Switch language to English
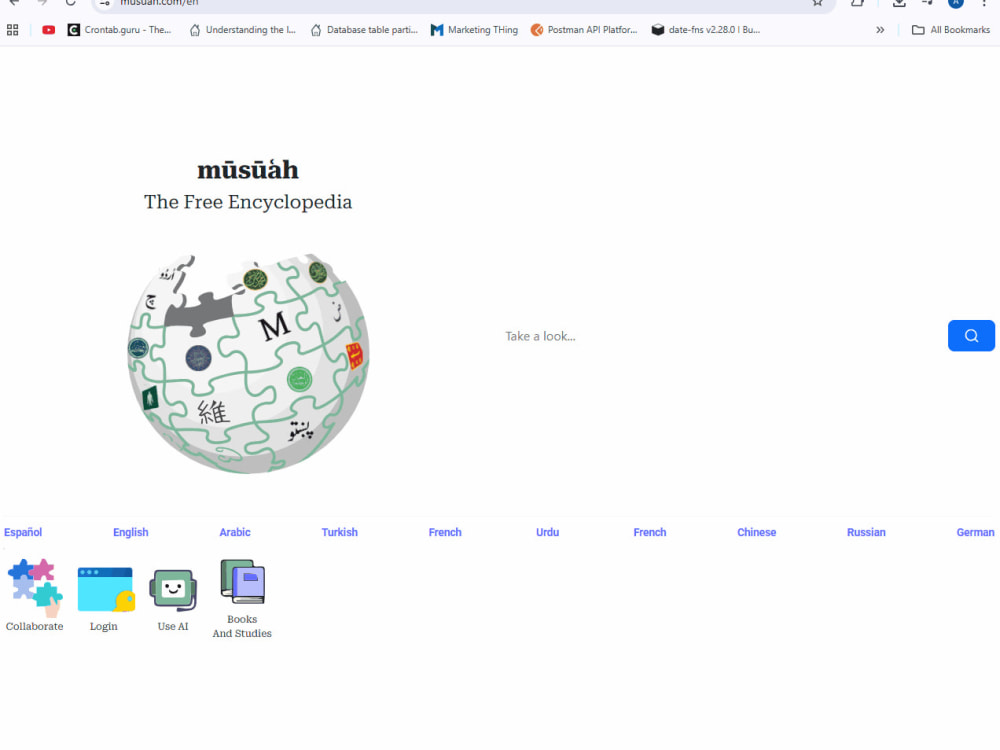 [x=131, y=532]
